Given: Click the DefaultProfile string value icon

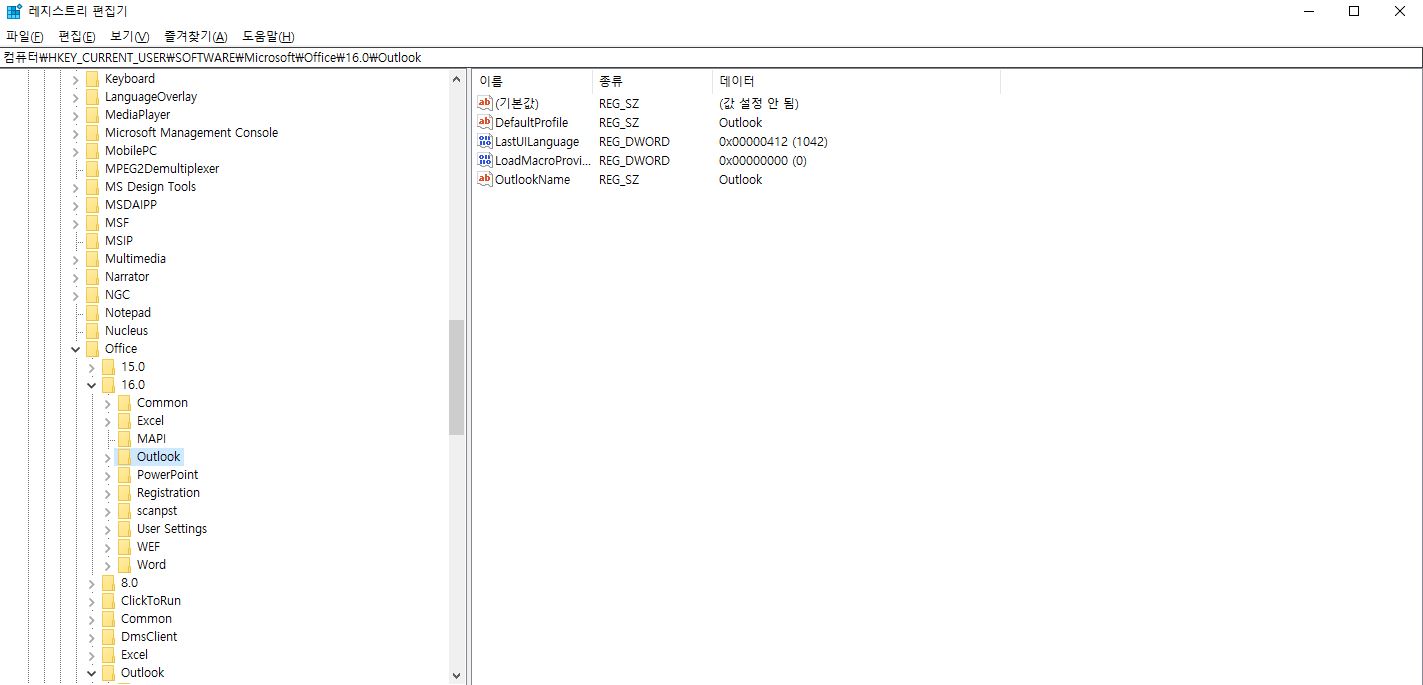Looking at the screenshot, I should click(485, 122).
